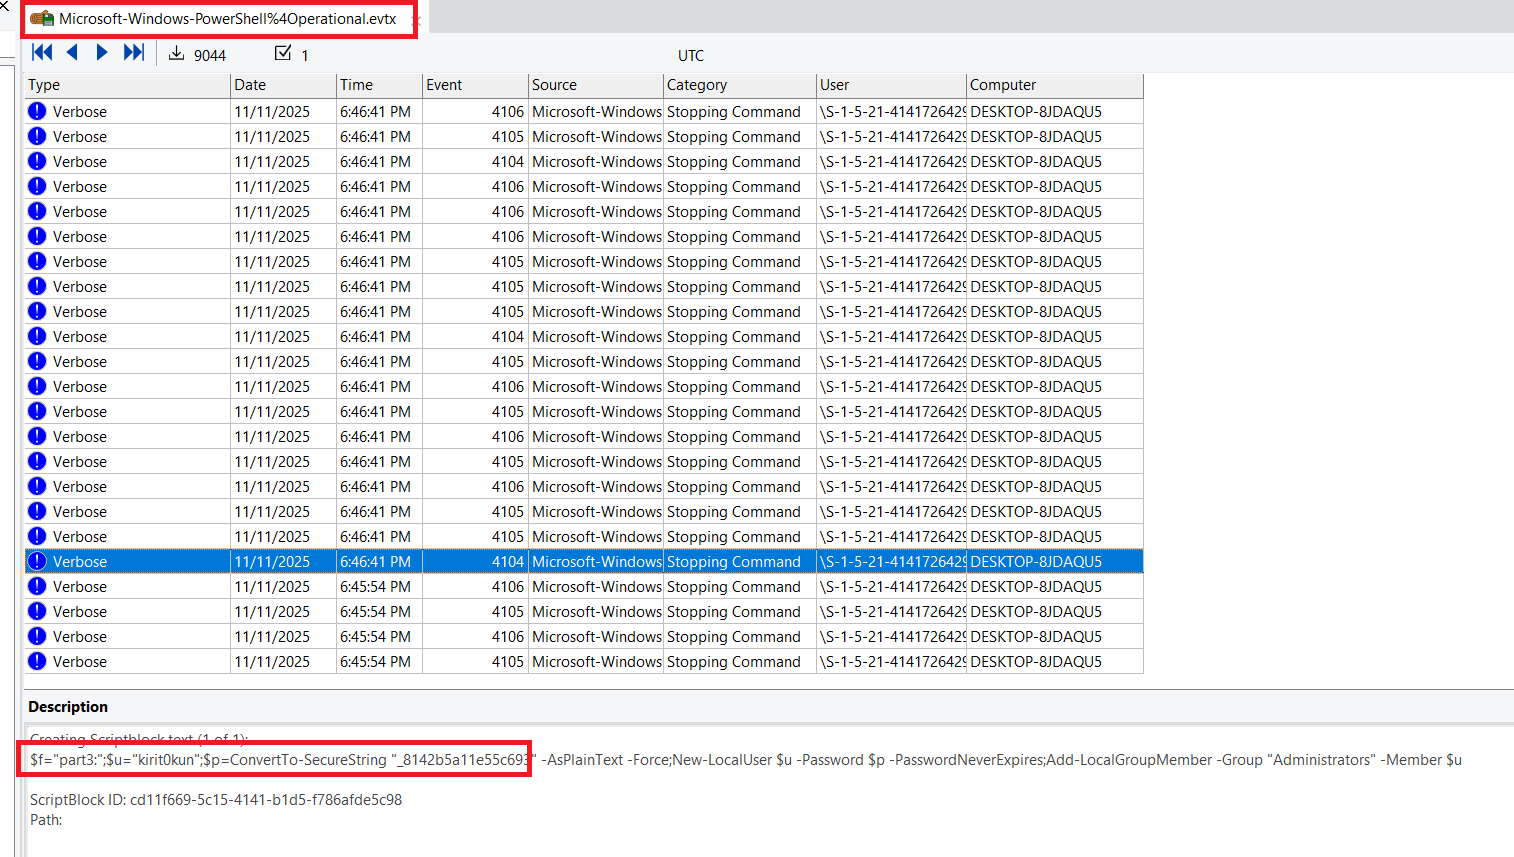This screenshot has width=1514, height=857.
Task: Click the Category column header
Action: 739,85
